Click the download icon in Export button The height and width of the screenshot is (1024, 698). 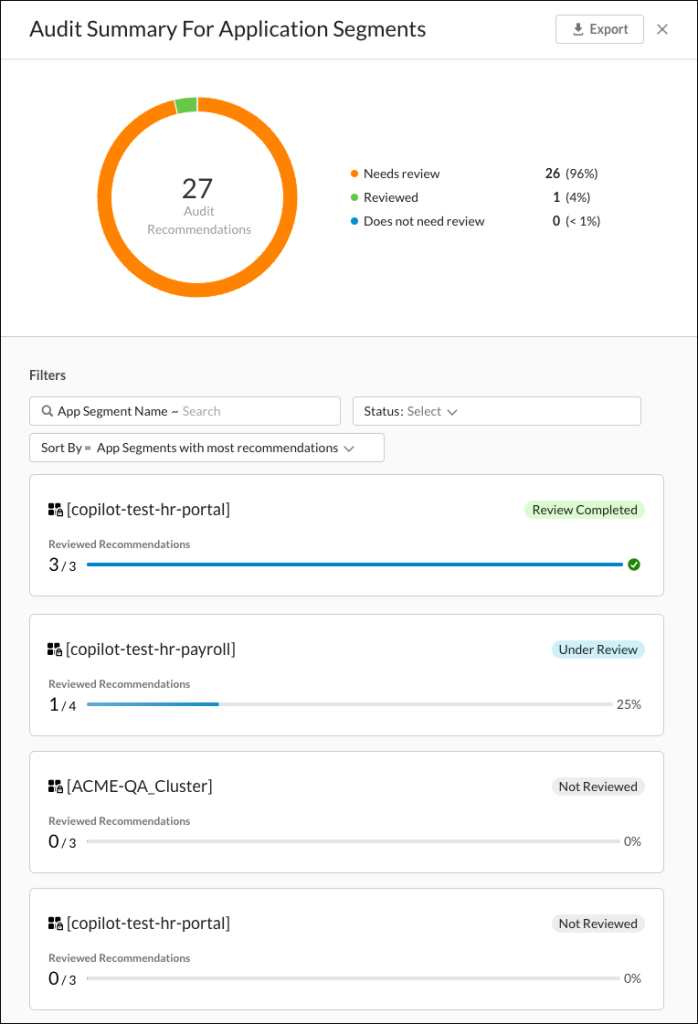[x=578, y=29]
